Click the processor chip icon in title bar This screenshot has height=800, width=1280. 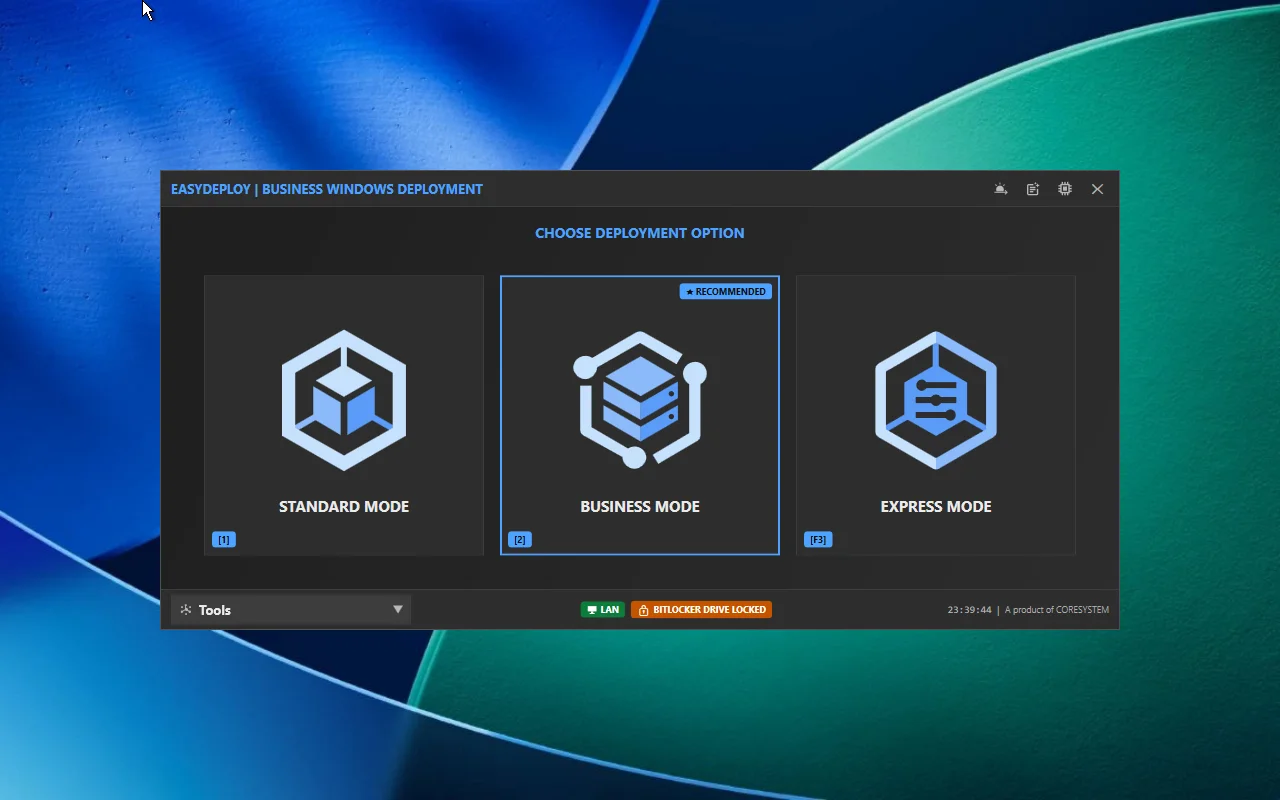pos(1065,189)
